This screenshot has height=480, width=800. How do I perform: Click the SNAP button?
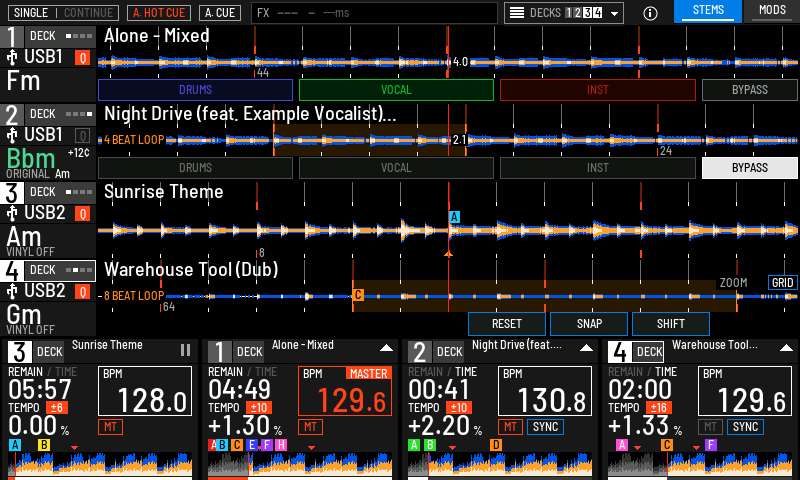pyautogui.click(x=589, y=324)
